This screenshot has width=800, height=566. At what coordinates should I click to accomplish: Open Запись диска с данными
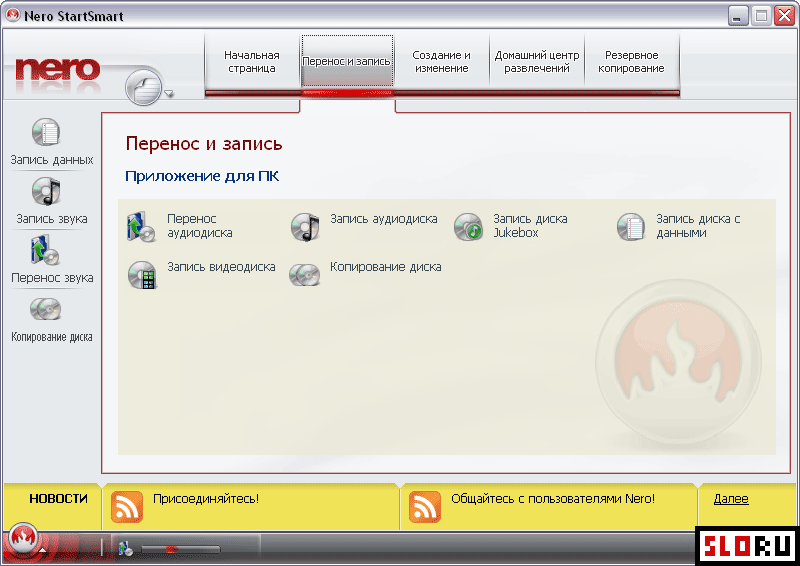[630, 227]
